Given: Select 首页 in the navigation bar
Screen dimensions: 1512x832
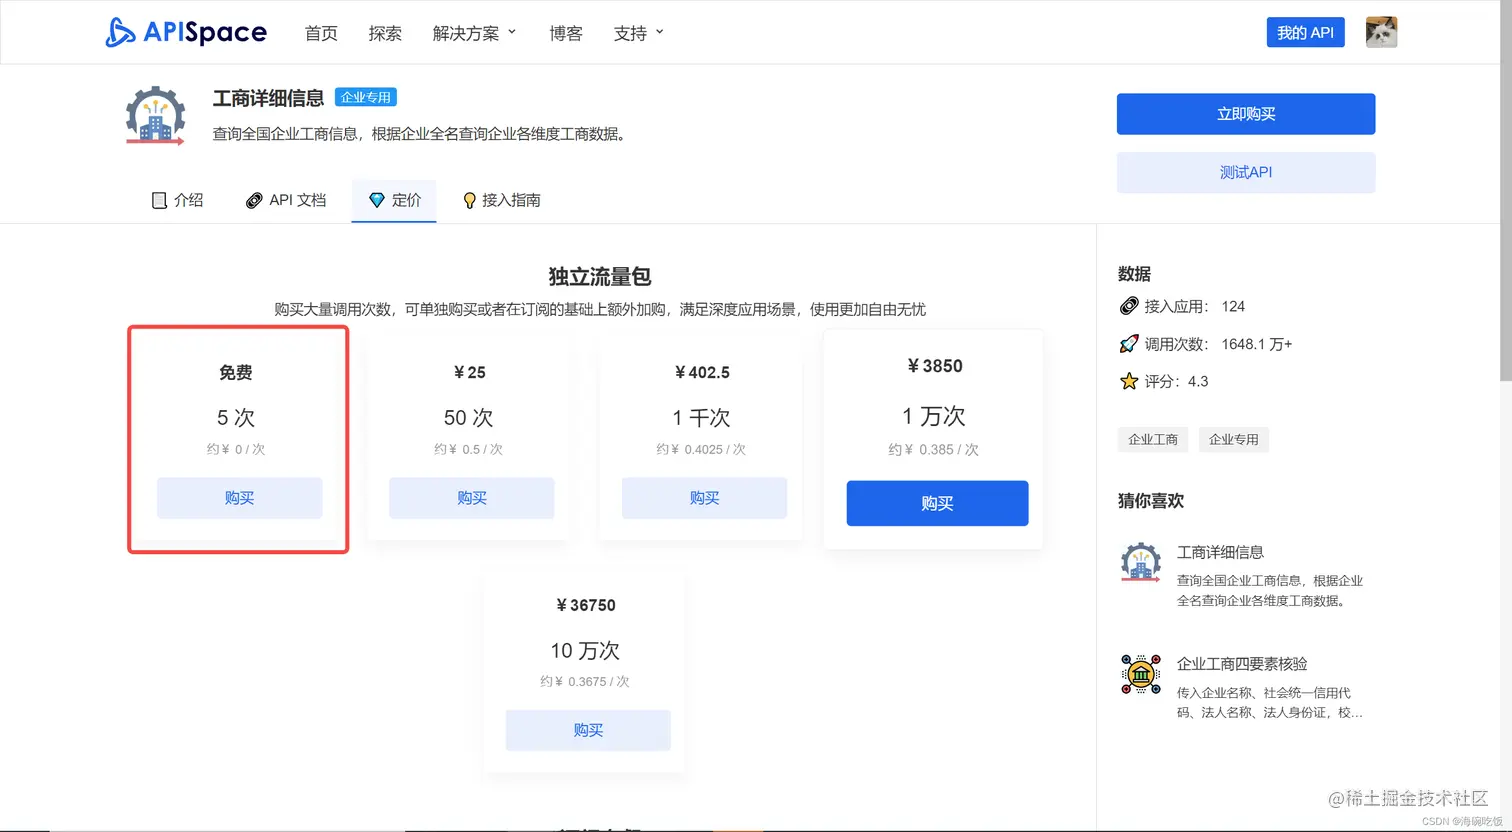Looking at the screenshot, I should click(x=321, y=33).
